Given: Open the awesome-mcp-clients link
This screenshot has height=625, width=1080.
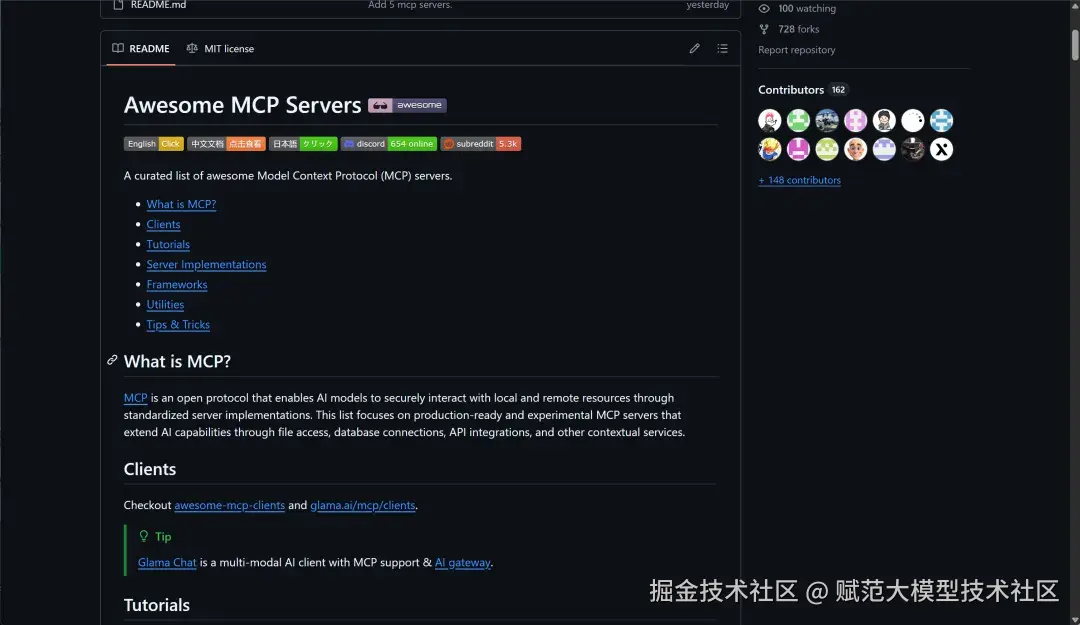Looking at the screenshot, I should point(229,505).
